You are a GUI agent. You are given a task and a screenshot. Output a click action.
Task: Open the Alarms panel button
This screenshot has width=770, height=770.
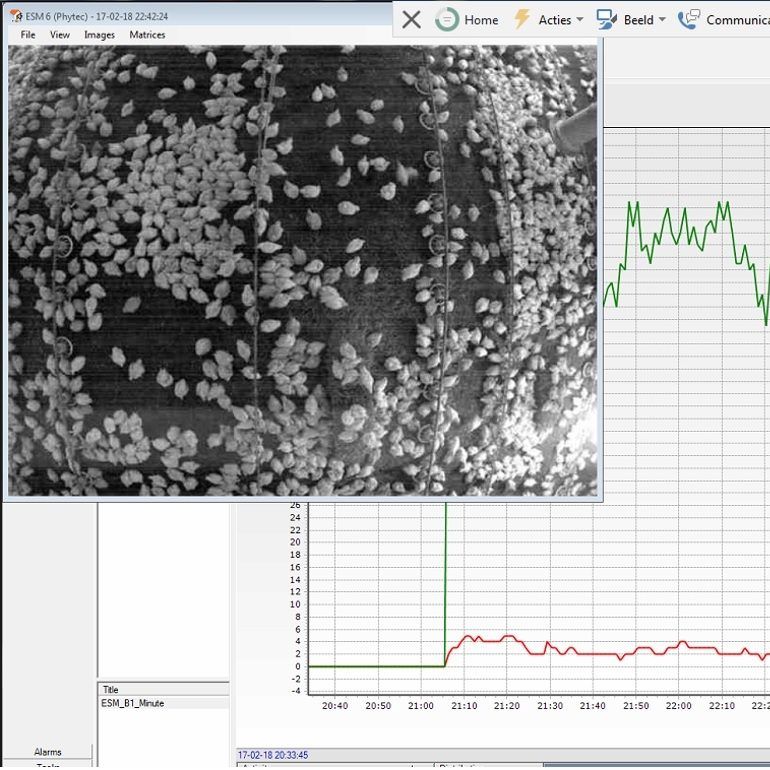point(48,752)
